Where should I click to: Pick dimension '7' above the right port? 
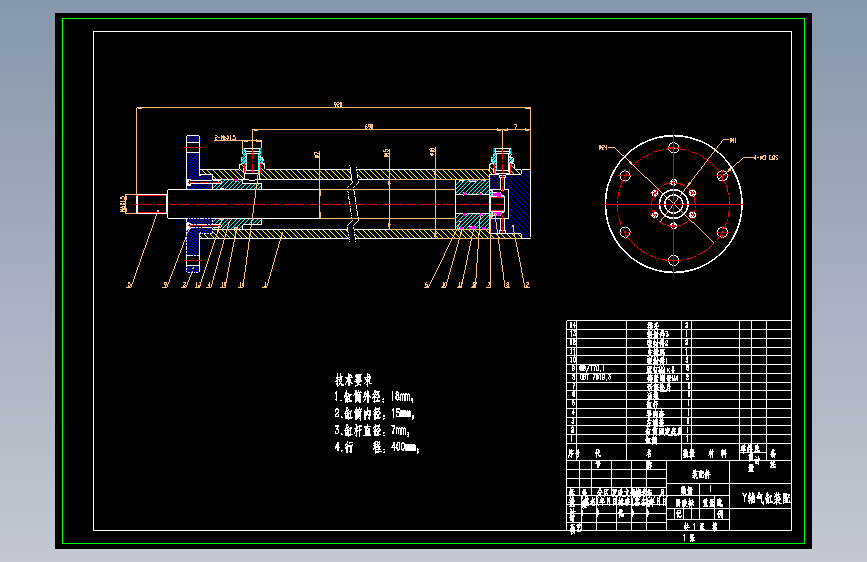coord(515,127)
